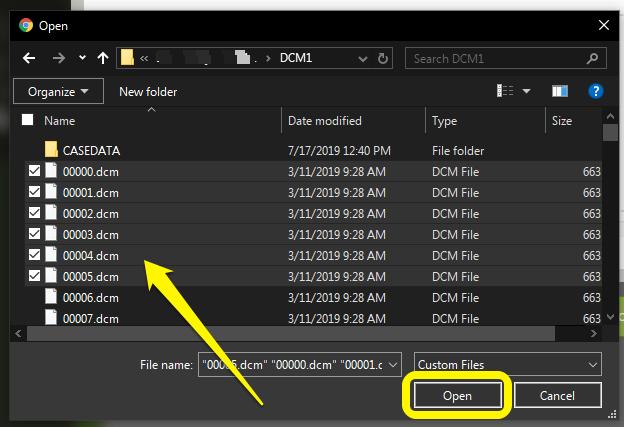Viewport: 624px width, 427px height.
Task: Refresh the DCM1 folder listing
Action: tap(382, 58)
